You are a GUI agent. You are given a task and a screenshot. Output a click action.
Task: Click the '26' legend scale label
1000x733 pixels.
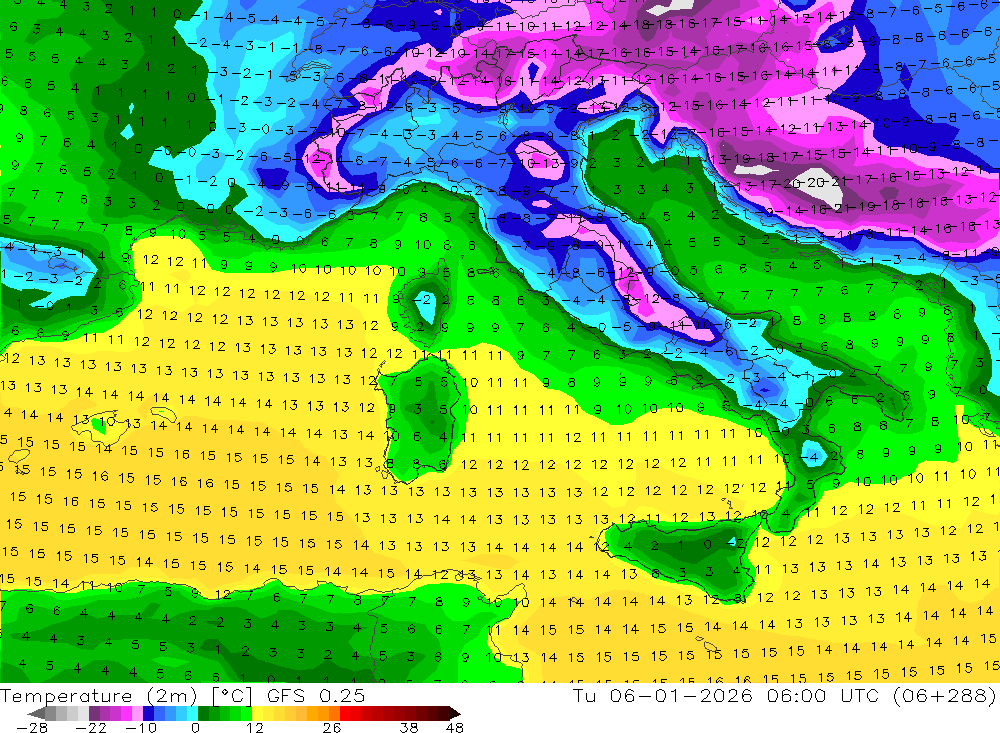pyautogui.click(x=332, y=728)
